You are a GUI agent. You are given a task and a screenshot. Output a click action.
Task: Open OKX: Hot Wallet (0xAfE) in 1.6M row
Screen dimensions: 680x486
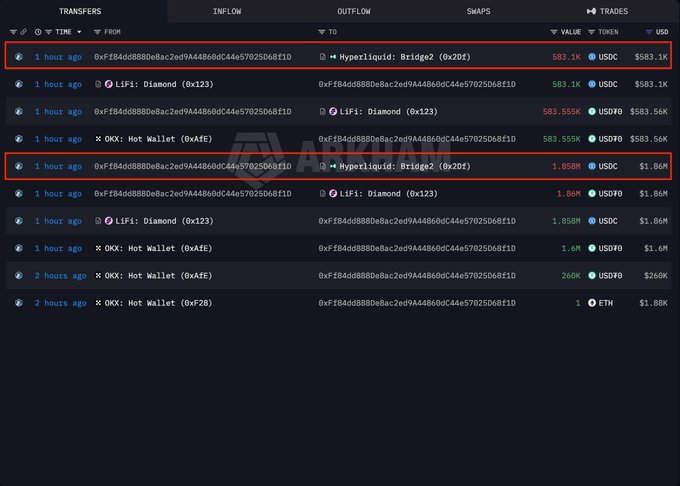point(158,248)
